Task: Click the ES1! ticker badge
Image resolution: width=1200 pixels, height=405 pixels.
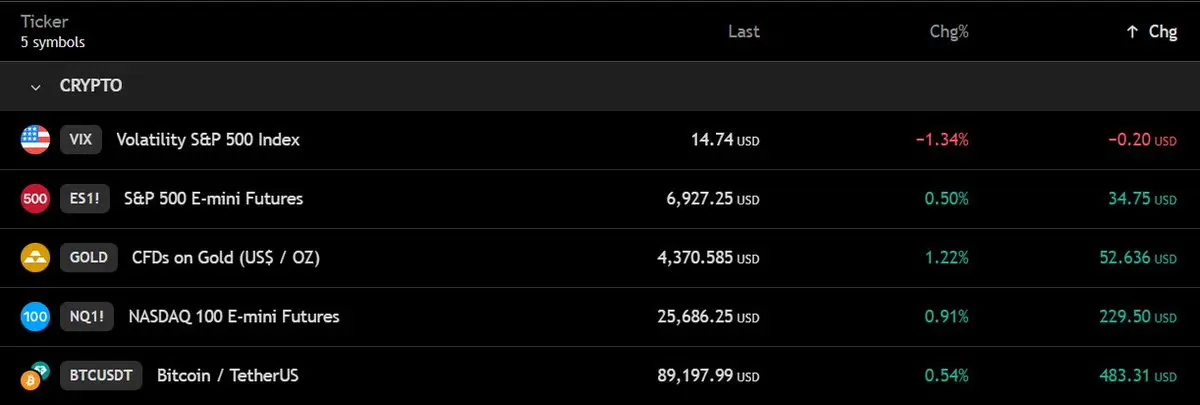Action: coord(84,199)
